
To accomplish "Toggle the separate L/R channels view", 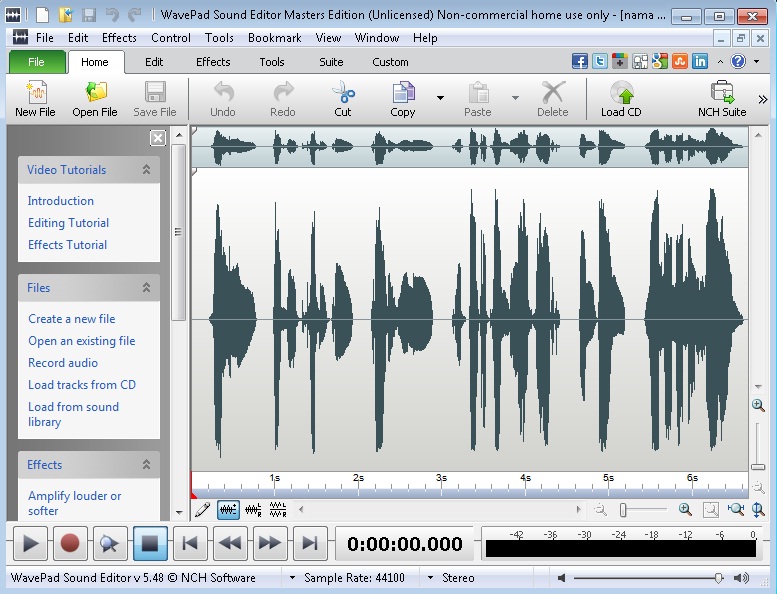I will click(278, 509).
